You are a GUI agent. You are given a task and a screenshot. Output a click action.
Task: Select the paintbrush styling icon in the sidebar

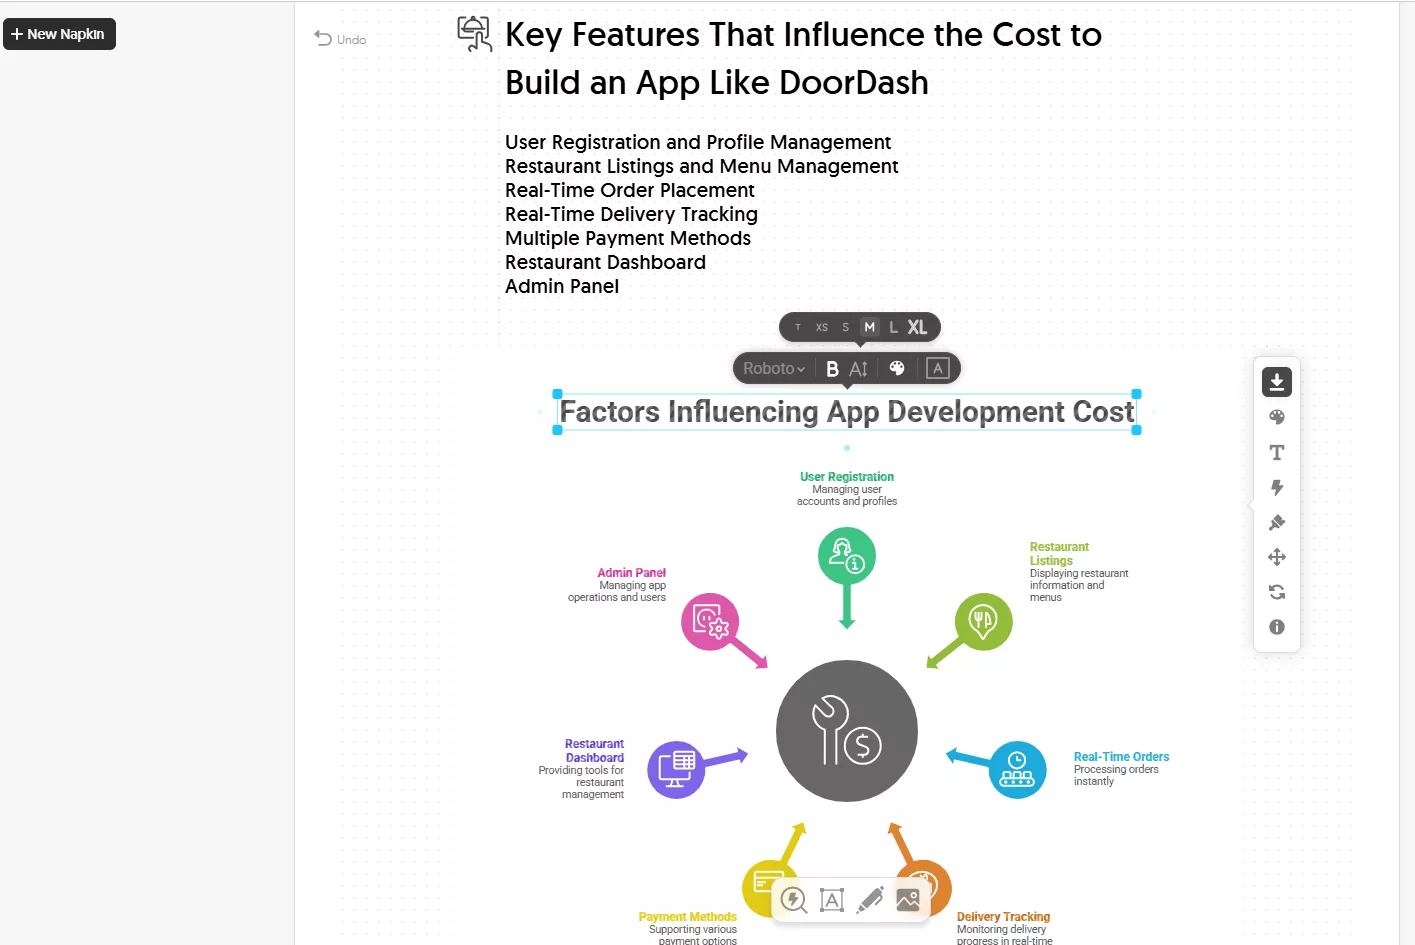click(1277, 522)
